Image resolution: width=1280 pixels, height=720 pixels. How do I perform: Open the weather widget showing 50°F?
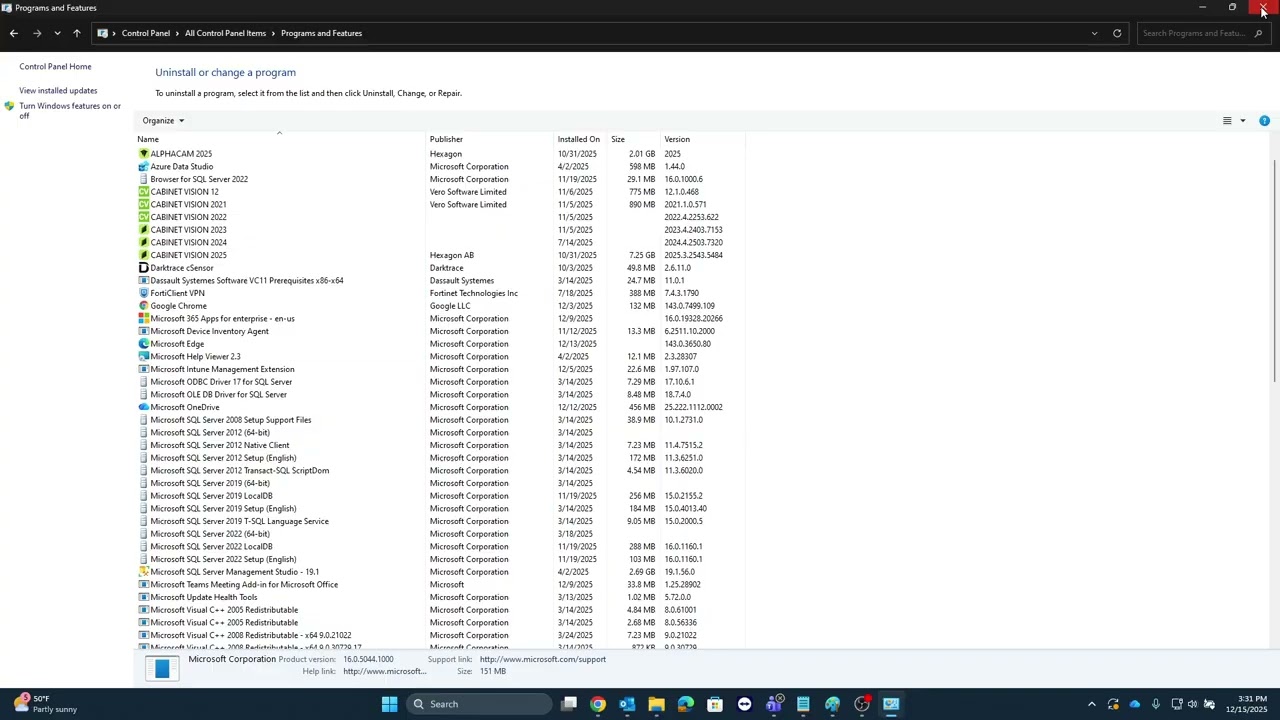pos(45,704)
